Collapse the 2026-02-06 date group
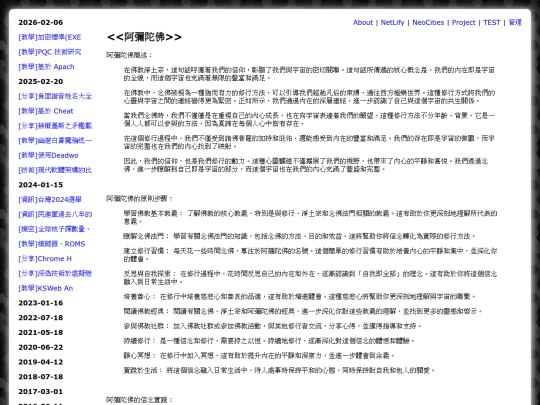540x405 pixels. (x=41, y=22)
